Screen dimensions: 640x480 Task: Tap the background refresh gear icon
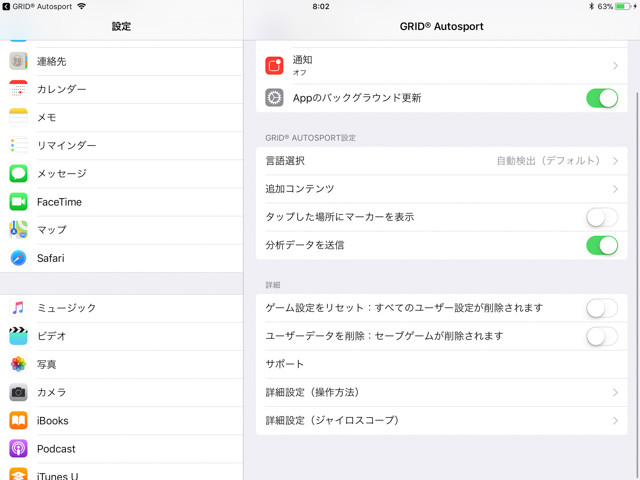[x=274, y=98]
